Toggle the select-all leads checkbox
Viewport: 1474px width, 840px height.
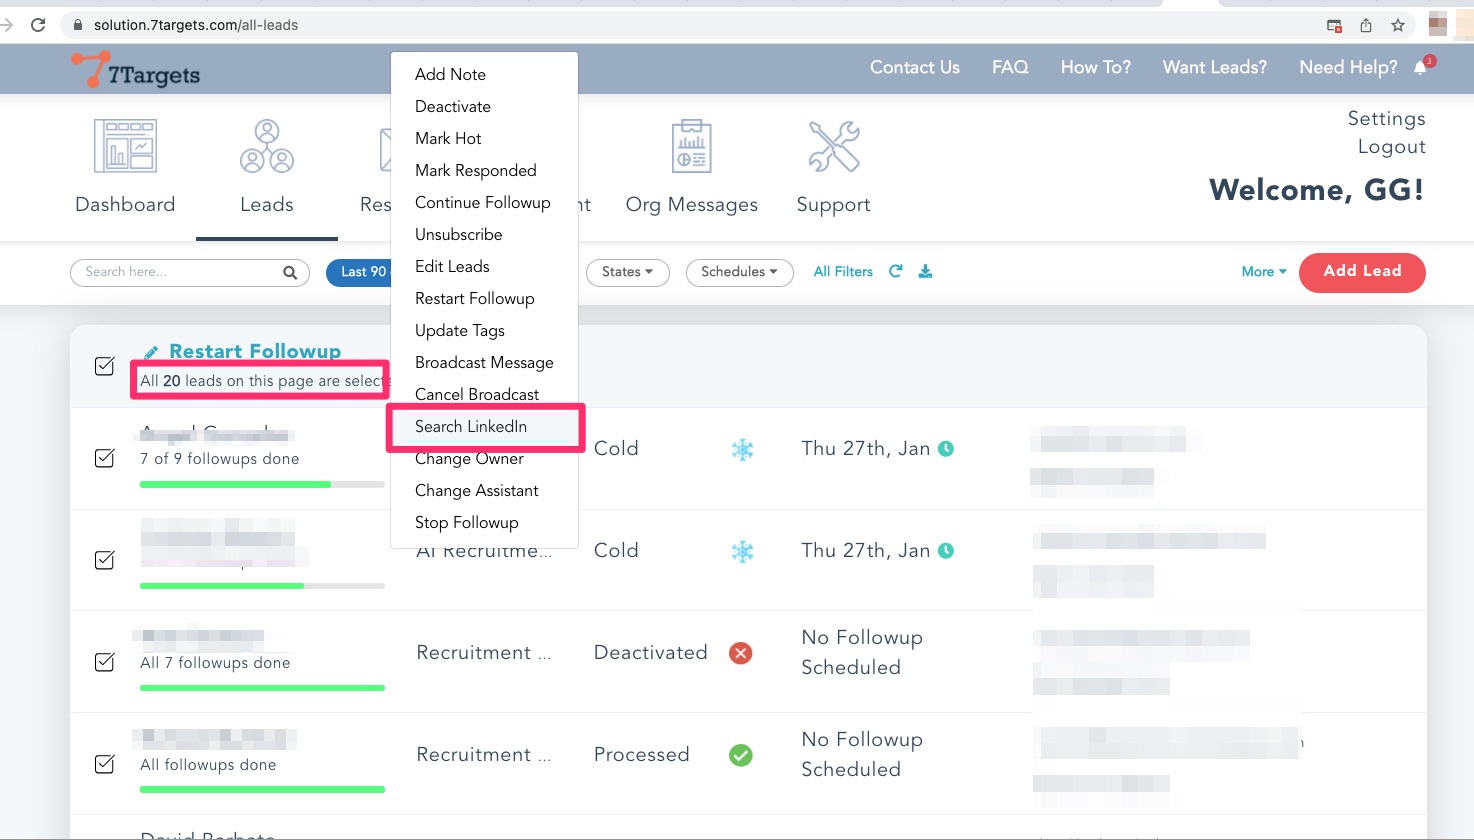(105, 366)
